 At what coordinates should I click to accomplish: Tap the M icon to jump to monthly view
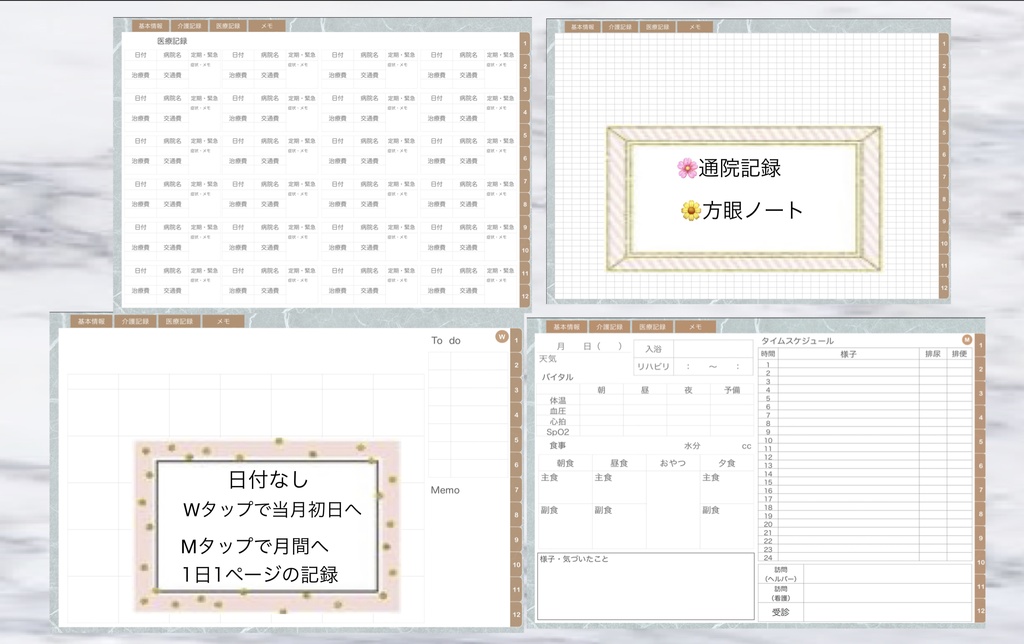pyautogui.click(x=967, y=339)
